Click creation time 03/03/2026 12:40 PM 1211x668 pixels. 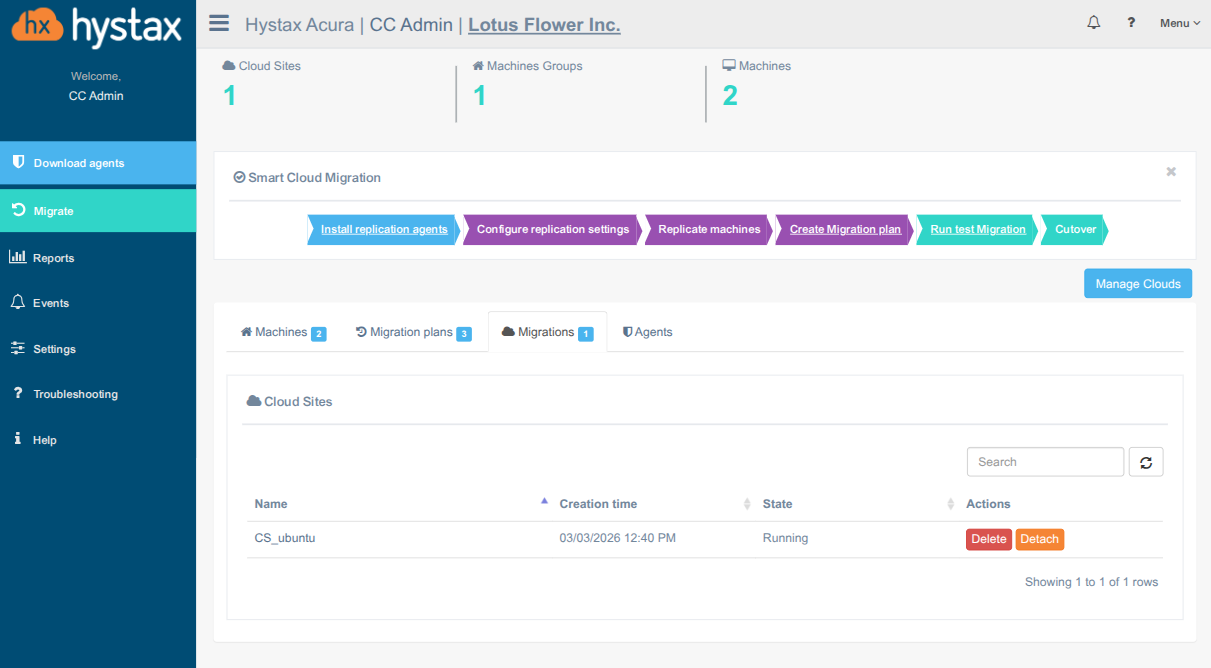click(618, 538)
